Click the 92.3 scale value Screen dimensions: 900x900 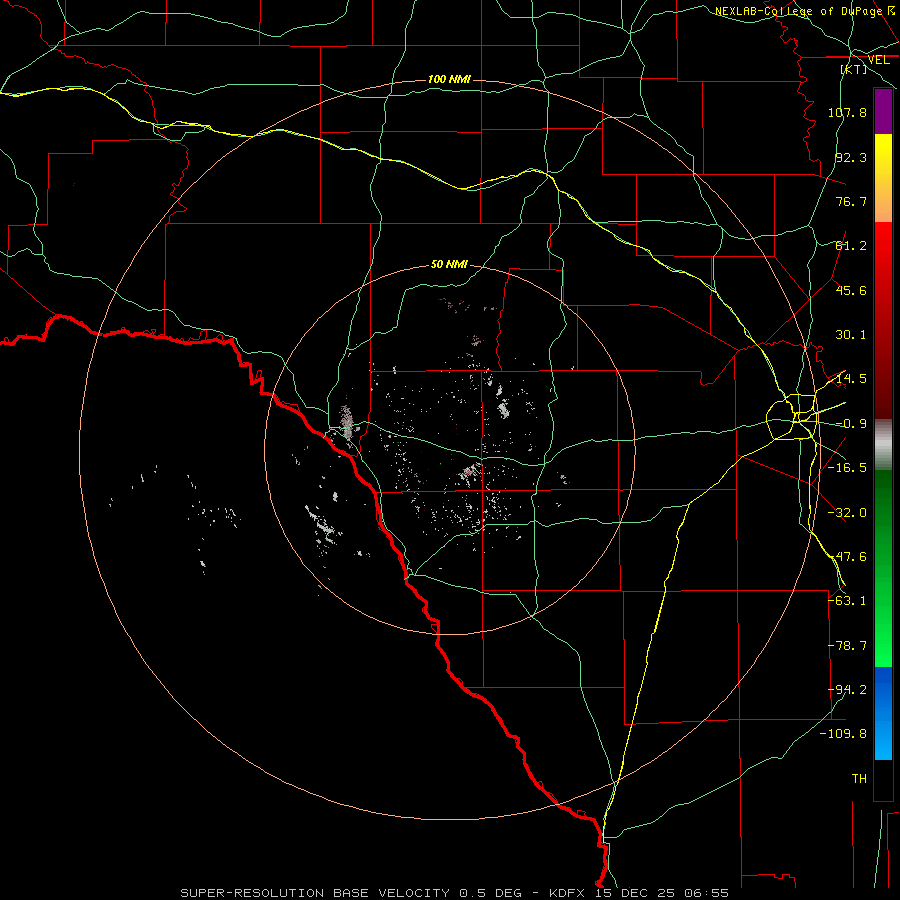coord(851,157)
